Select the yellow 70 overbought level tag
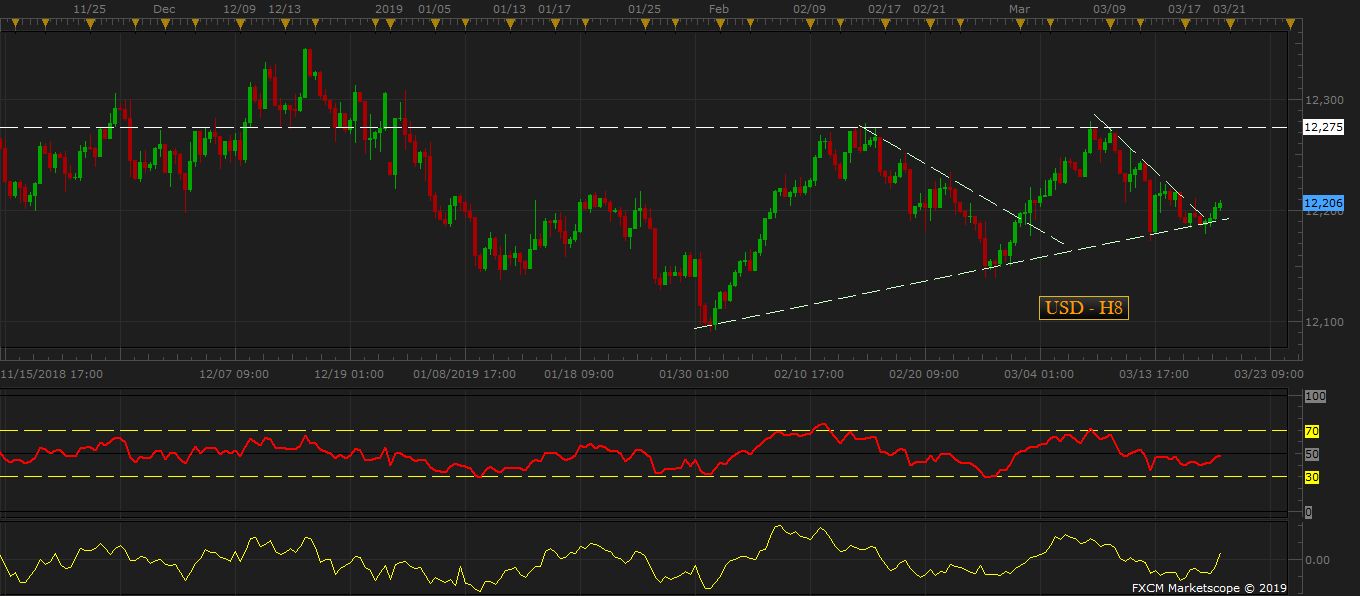This screenshot has width=1360, height=596. click(1312, 432)
